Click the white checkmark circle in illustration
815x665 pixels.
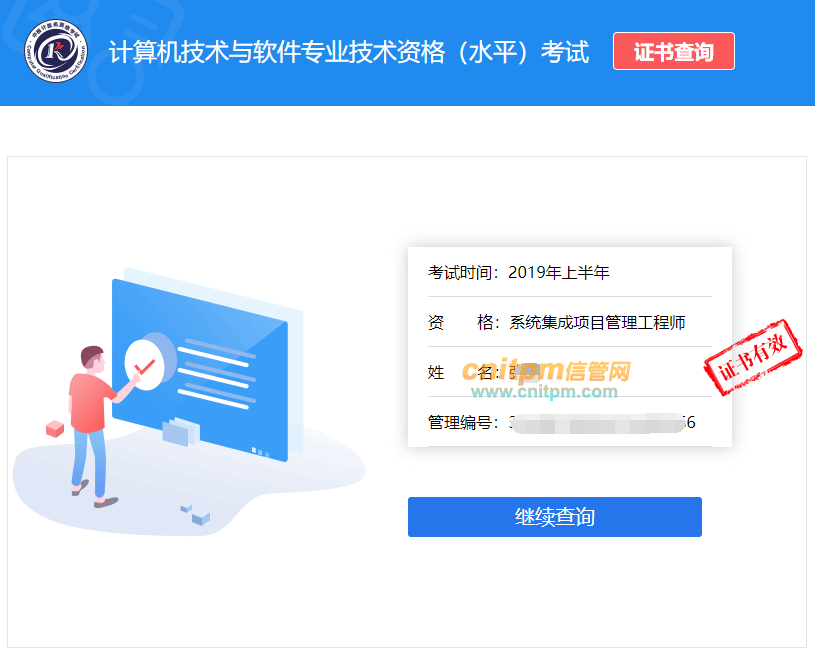(144, 365)
